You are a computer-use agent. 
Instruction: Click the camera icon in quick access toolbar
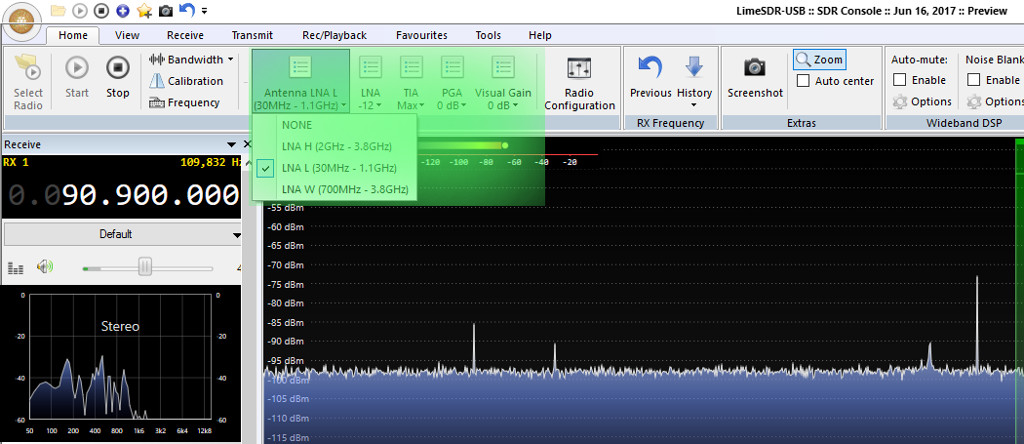(x=166, y=10)
